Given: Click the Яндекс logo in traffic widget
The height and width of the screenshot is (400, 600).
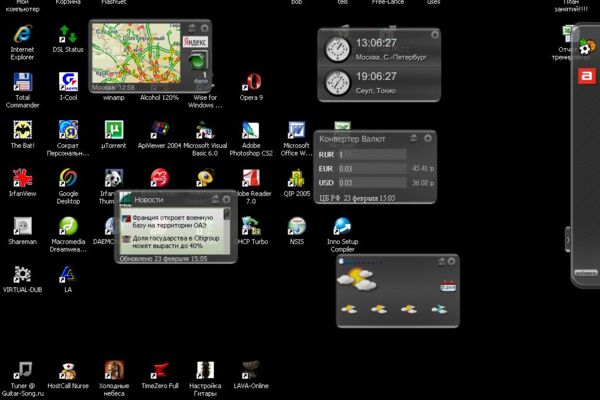Looking at the screenshot, I should coord(195,42).
